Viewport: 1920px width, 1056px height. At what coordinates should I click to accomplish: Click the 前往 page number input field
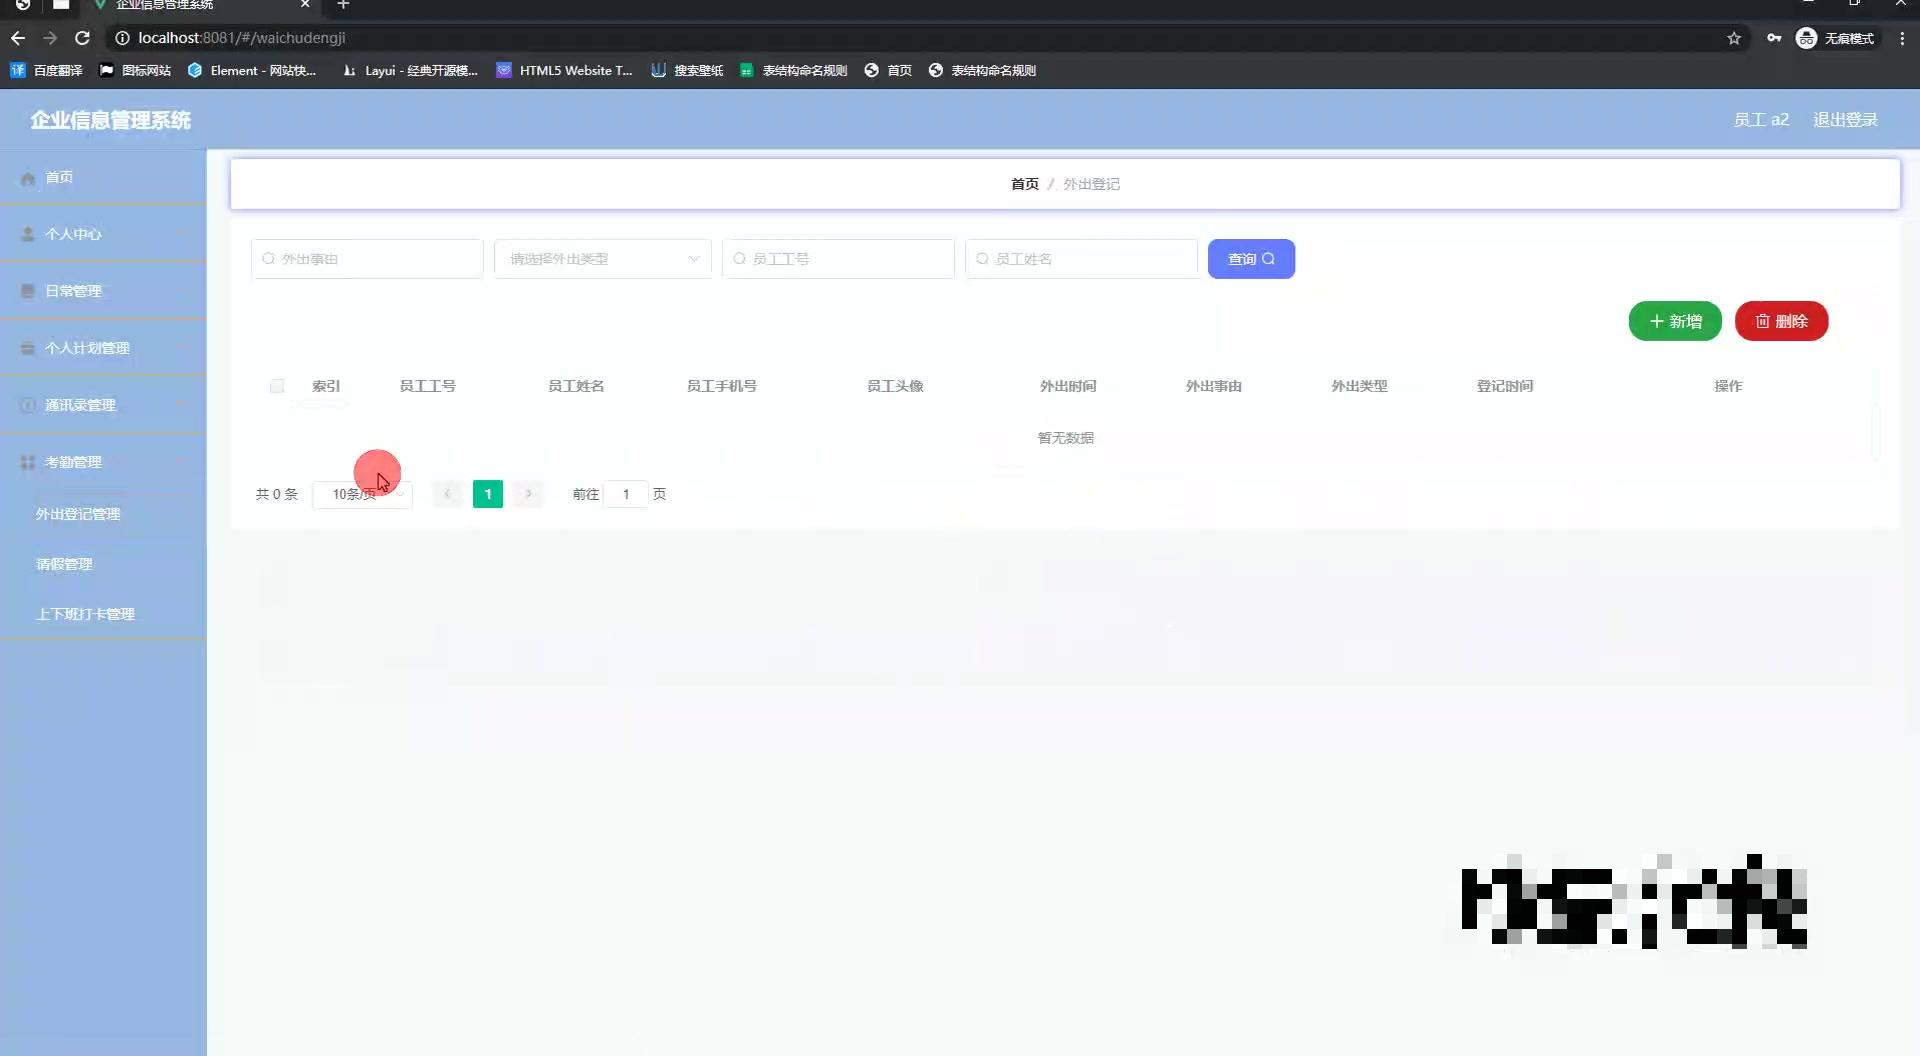click(627, 494)
